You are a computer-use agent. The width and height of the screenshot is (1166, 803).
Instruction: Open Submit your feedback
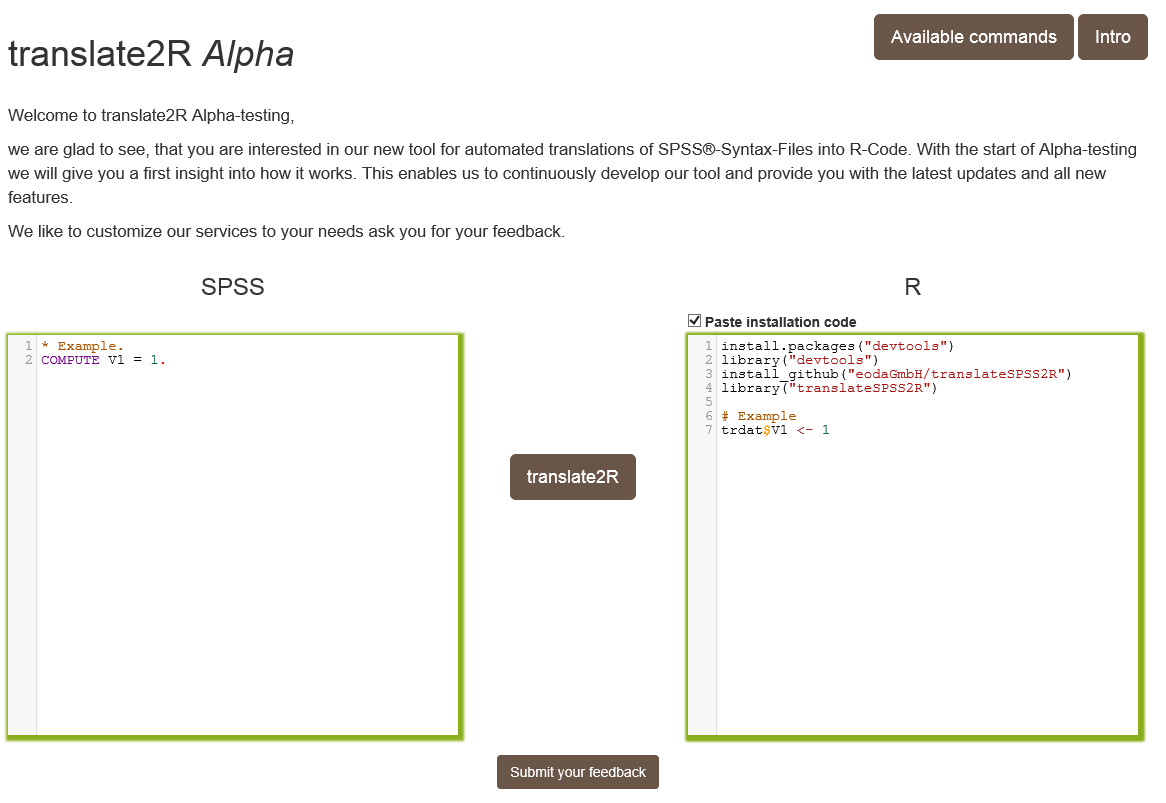pyautogui.click(x=578, y=772)
